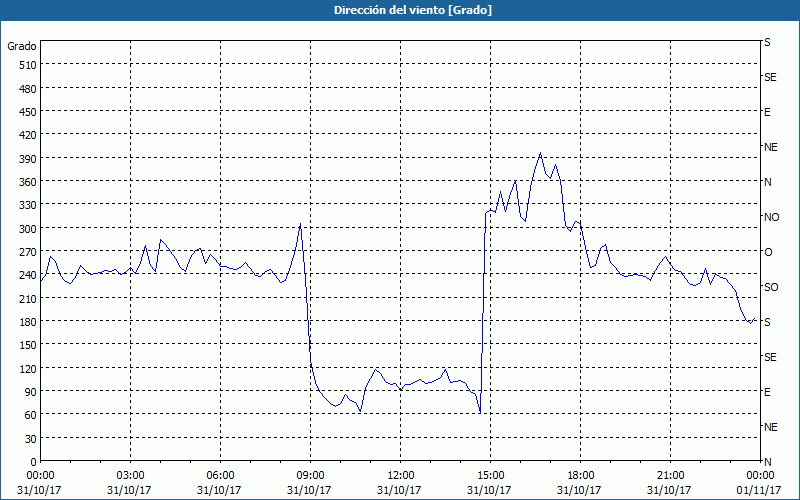Click the 360 y-axis value
Image resolution: width=800 pixels, height=500 pixels.
coord(28,182)
